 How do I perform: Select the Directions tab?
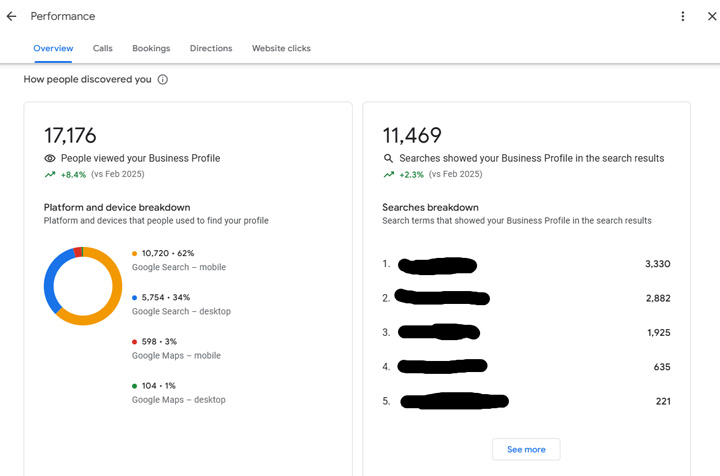(x=211, y=48)
